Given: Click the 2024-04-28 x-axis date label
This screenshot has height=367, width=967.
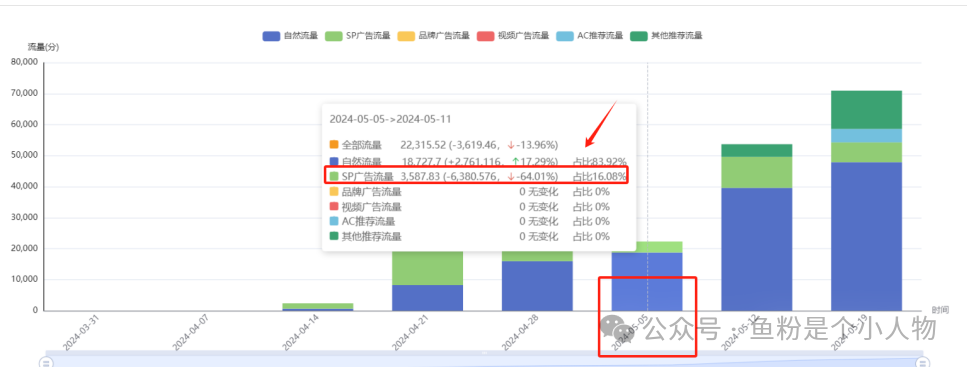Looking at the screenshot, I should (x=521, y=331).
